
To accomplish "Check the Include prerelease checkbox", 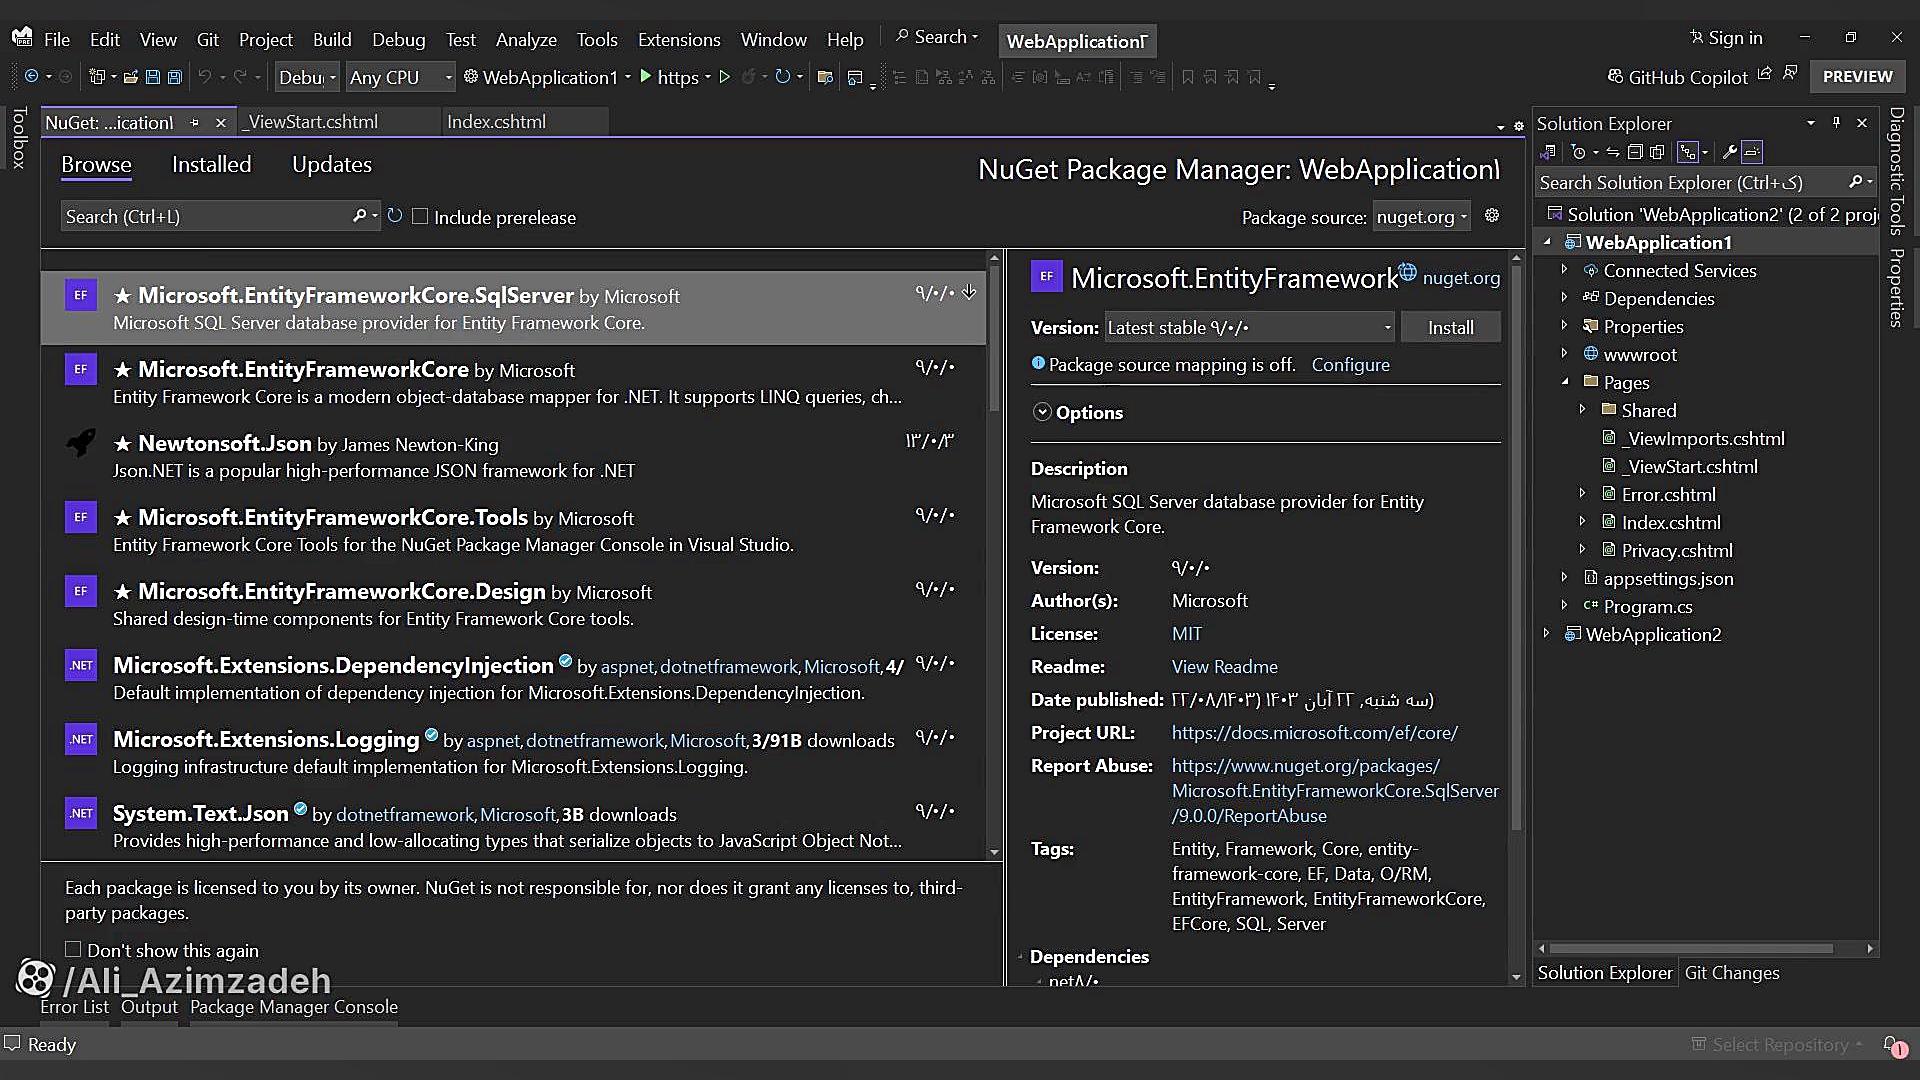I will click(x=420, y=216).
